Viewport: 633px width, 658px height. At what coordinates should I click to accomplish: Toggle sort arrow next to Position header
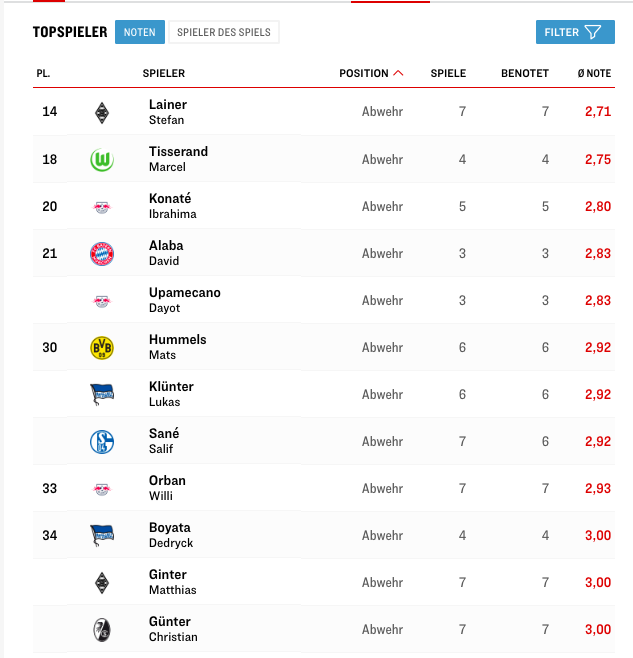pyautogui.click(x=398, y=73)
